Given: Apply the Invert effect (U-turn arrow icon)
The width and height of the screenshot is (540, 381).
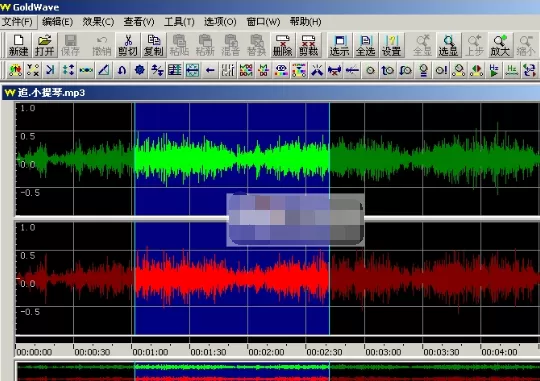Looking at the screenshot, I should pyautogui.click(x=122, y=70).
